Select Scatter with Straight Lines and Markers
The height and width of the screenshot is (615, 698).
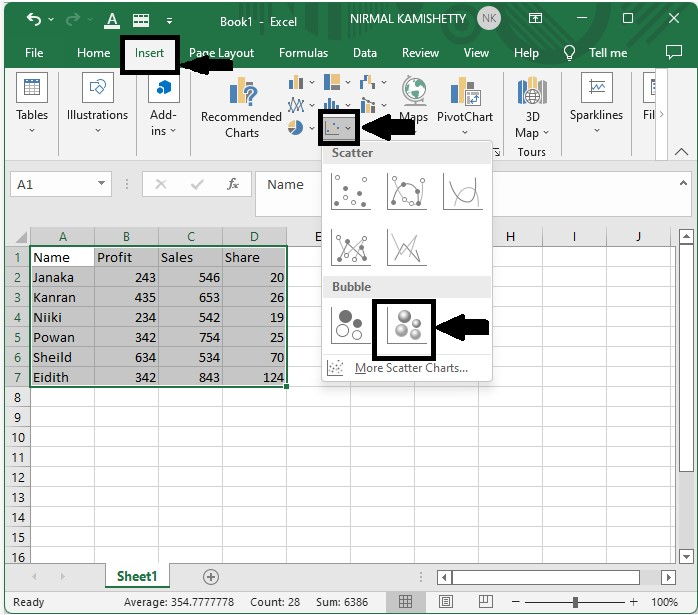click(x=351, y=247)
